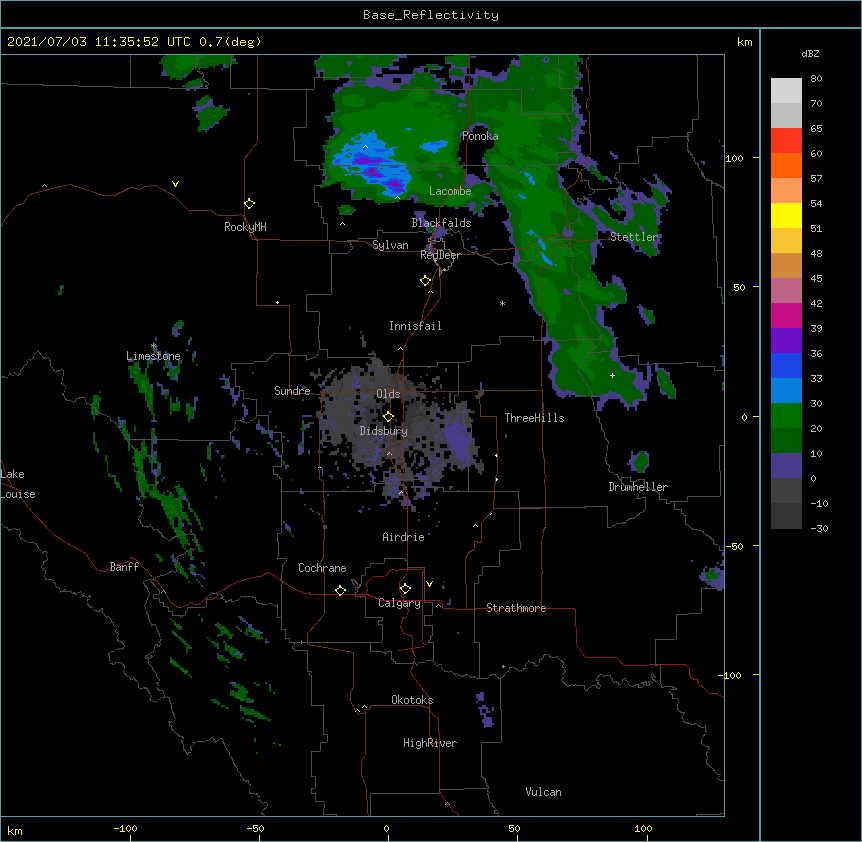Click the white asterisk marker east of Innisfail
The height and width of the screenshot is (842, 862).
coord(502,304)
